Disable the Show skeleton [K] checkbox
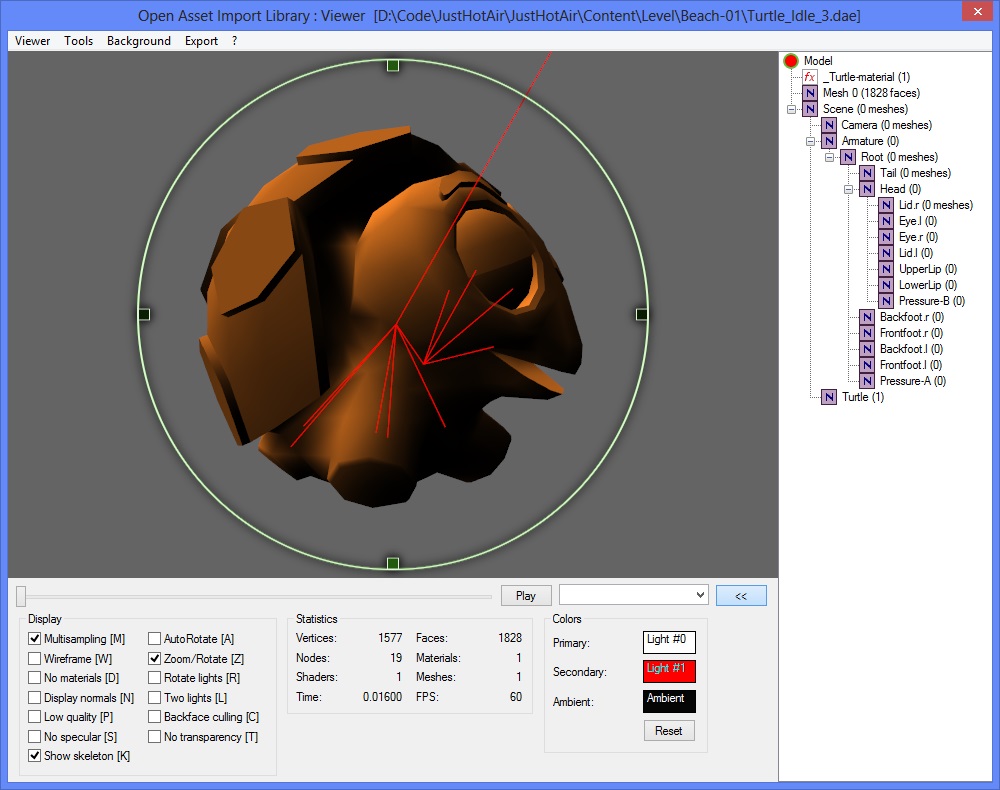The image size is (1000, 790). pyautogui.click(x=35, y=756)
